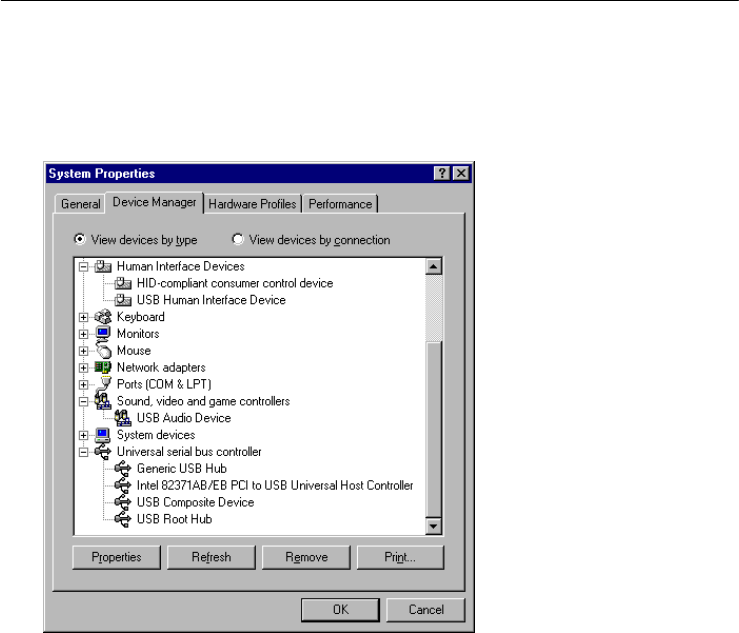Click the Intel 82371AB/EB host controller icon

tap(123, 485)
